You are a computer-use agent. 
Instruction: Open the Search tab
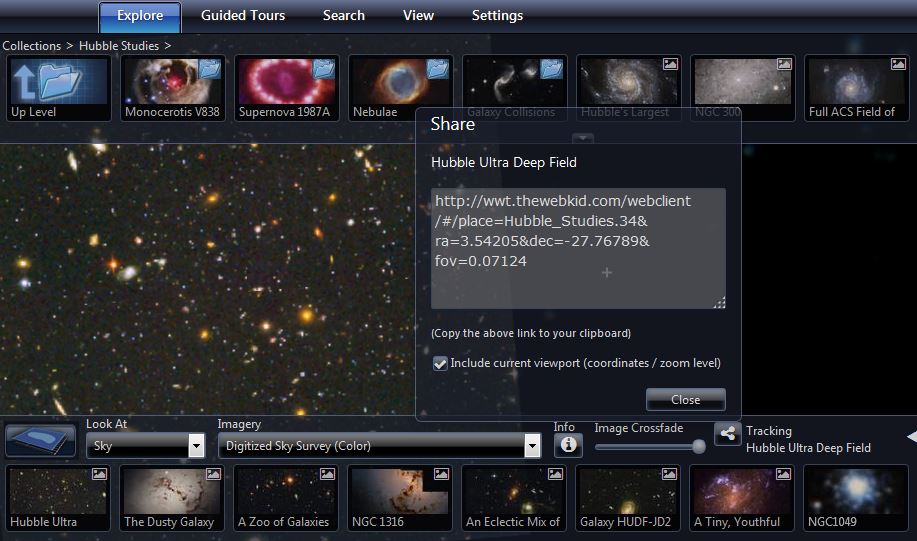(343, 16)
